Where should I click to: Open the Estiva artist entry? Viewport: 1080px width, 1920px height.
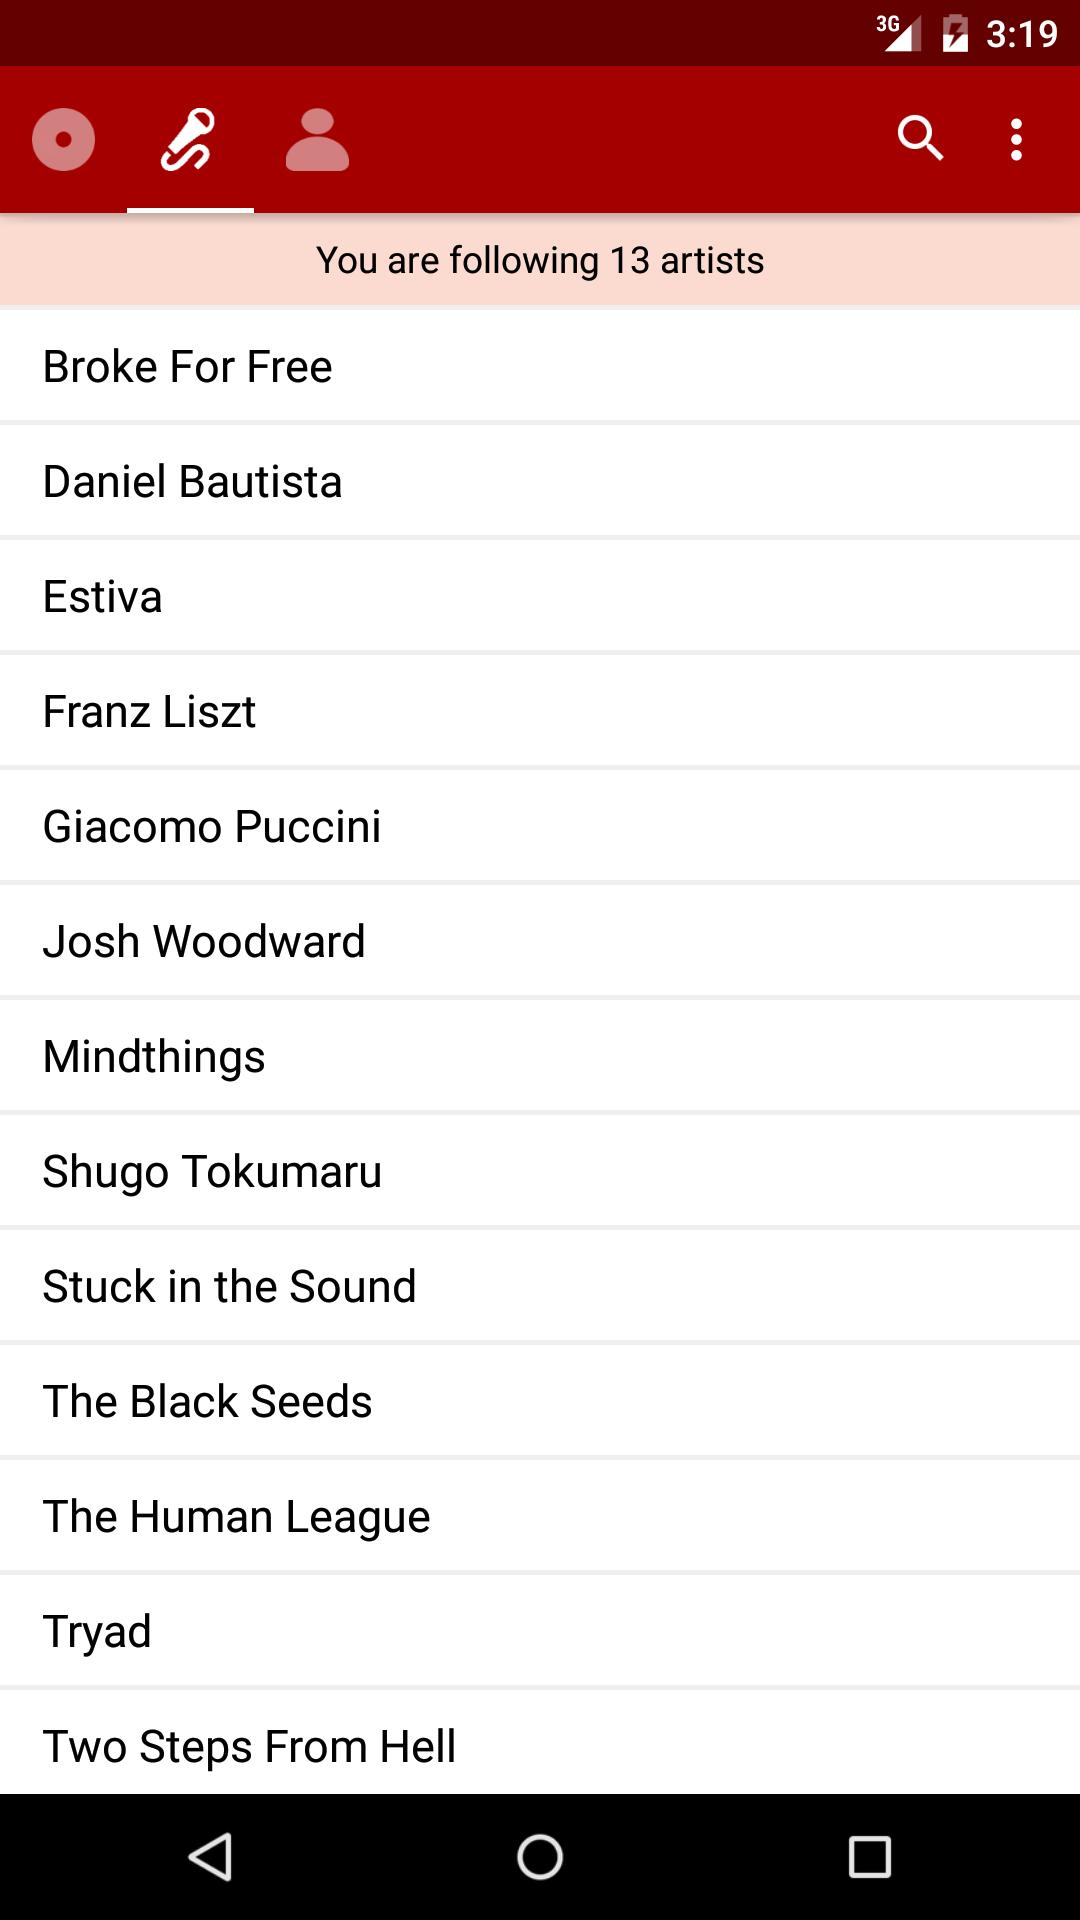(540, 596)
